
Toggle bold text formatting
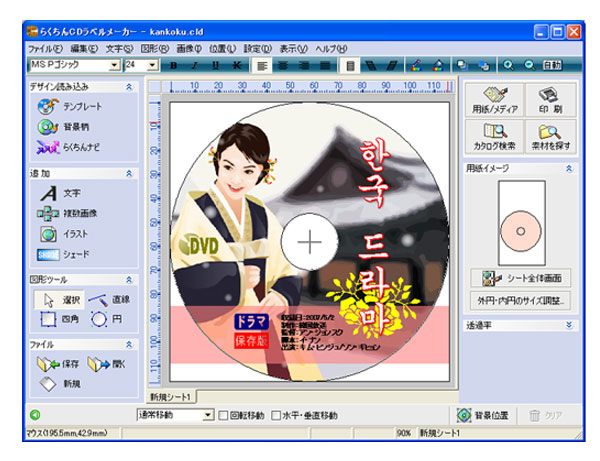173,65
